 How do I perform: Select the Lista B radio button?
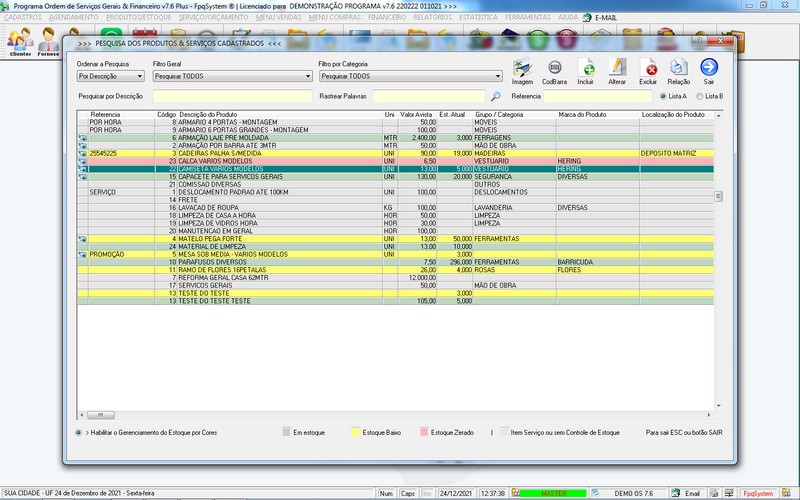click(x=699, y=96)
